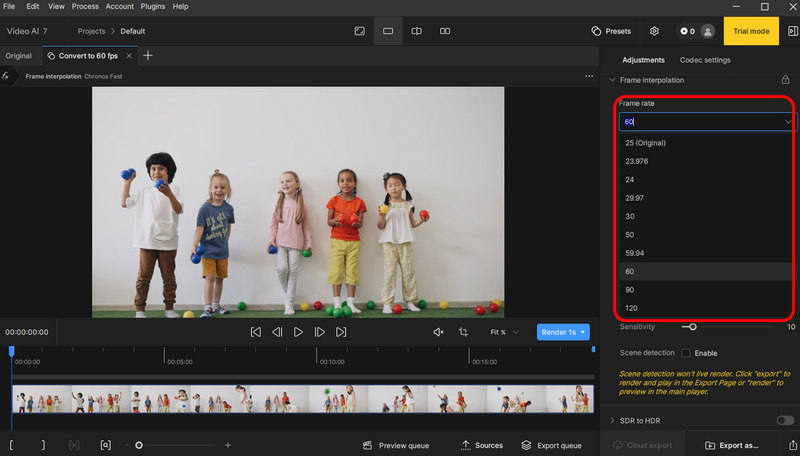This screenshot has width=800, height=456.
Task: Jump to the start of the clip
Action: [256, 332]
